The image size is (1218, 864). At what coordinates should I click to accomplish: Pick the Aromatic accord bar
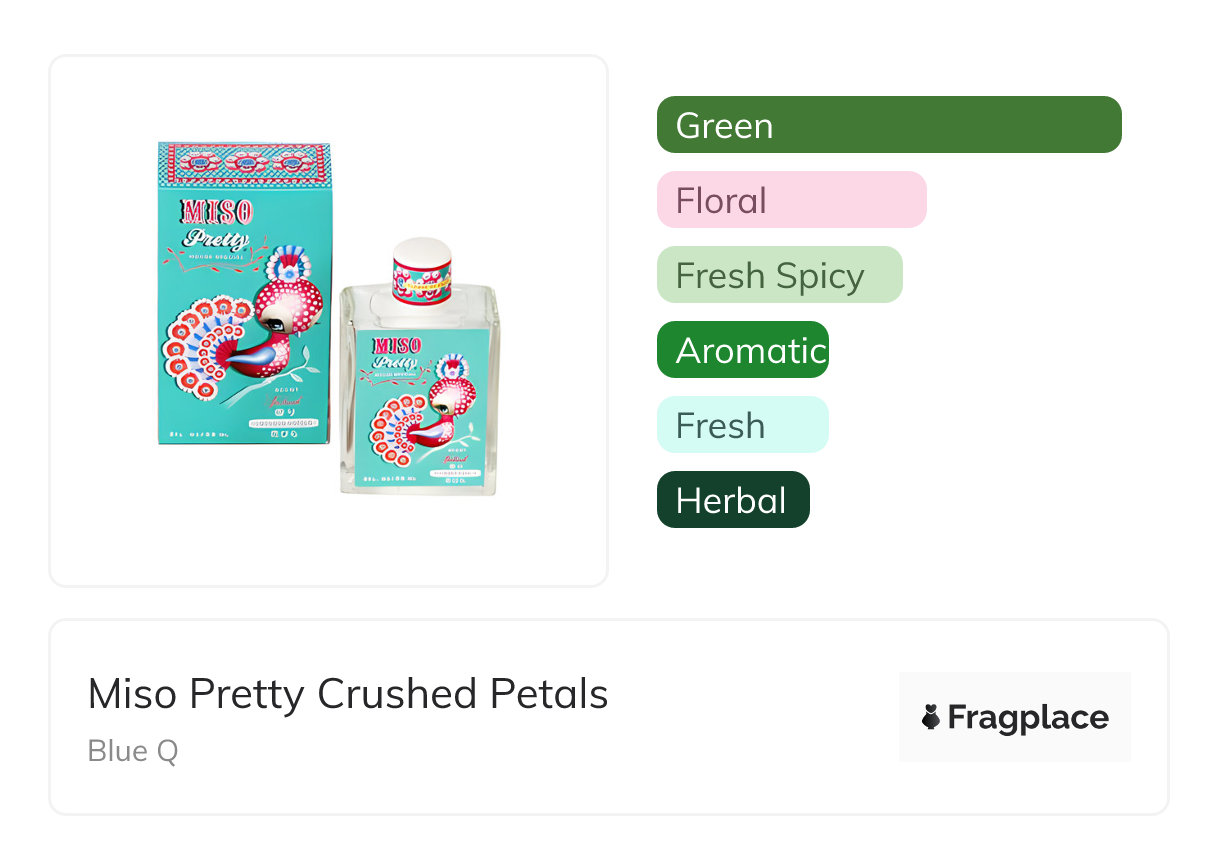point(742,350)
